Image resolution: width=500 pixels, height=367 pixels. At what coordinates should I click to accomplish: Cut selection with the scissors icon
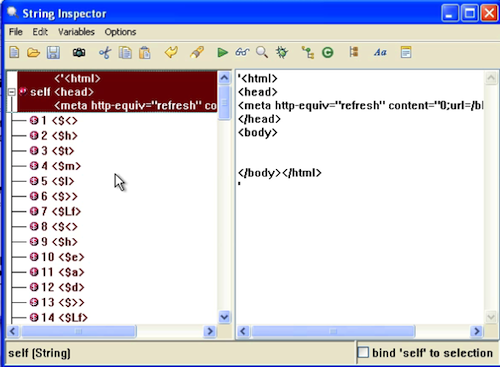click(105, 52)
